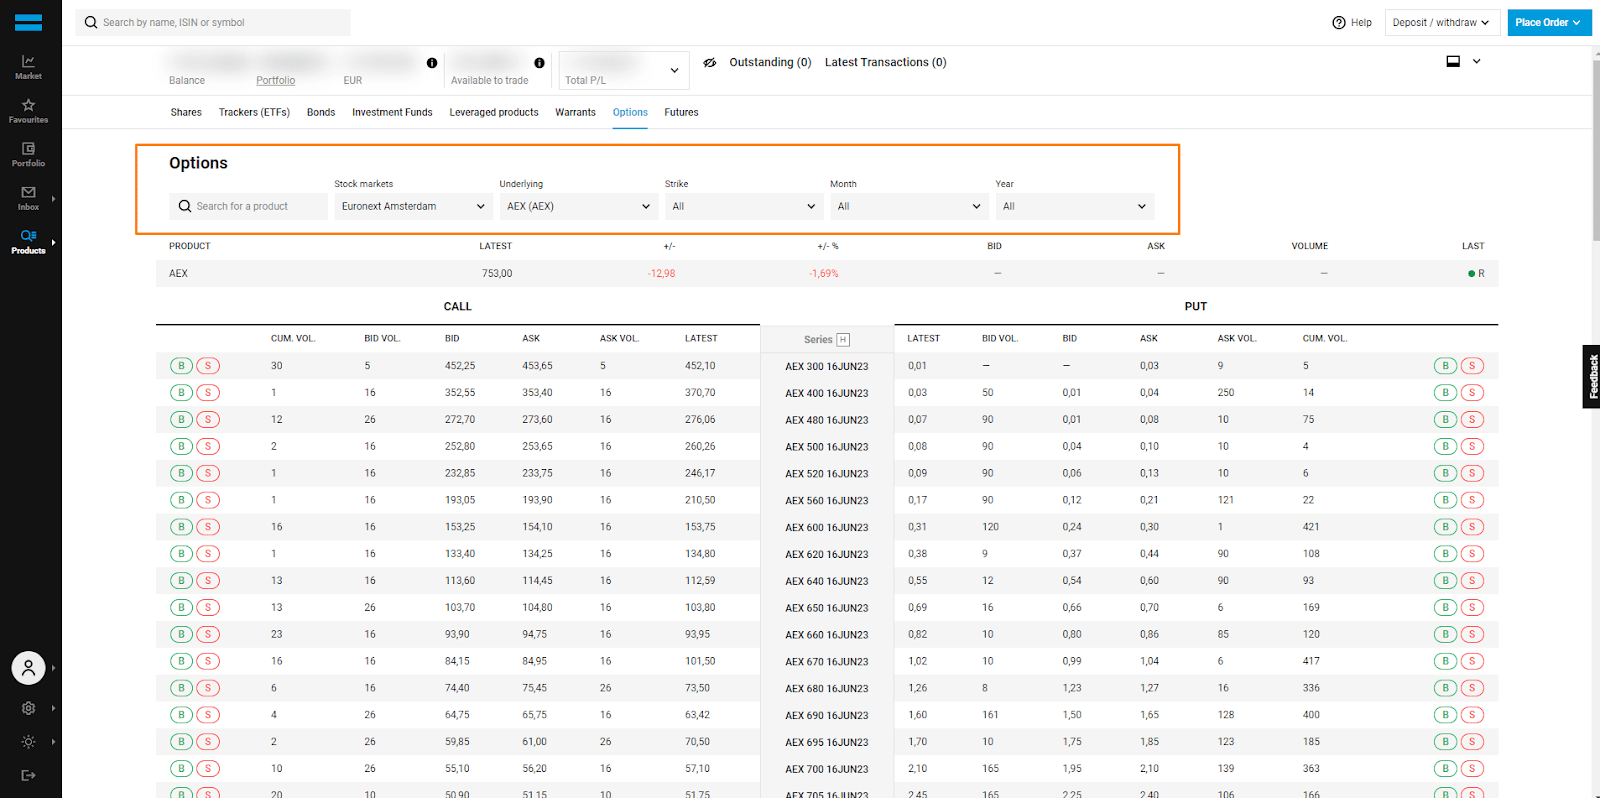
Task: Click put Buy button for AEX 400 16JUN23
Action: click(1445, 393)
